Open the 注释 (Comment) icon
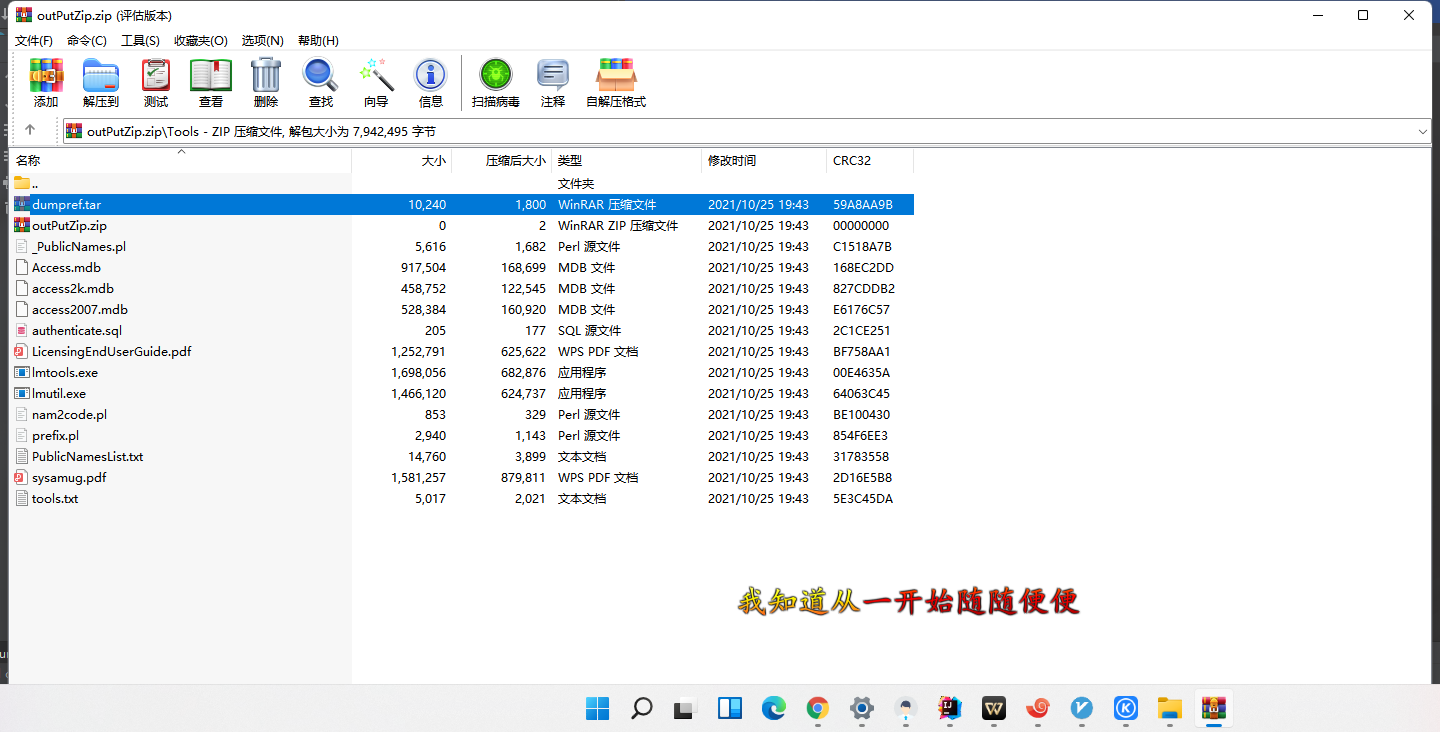1440x732 pixels. click(x=552, y=82)
